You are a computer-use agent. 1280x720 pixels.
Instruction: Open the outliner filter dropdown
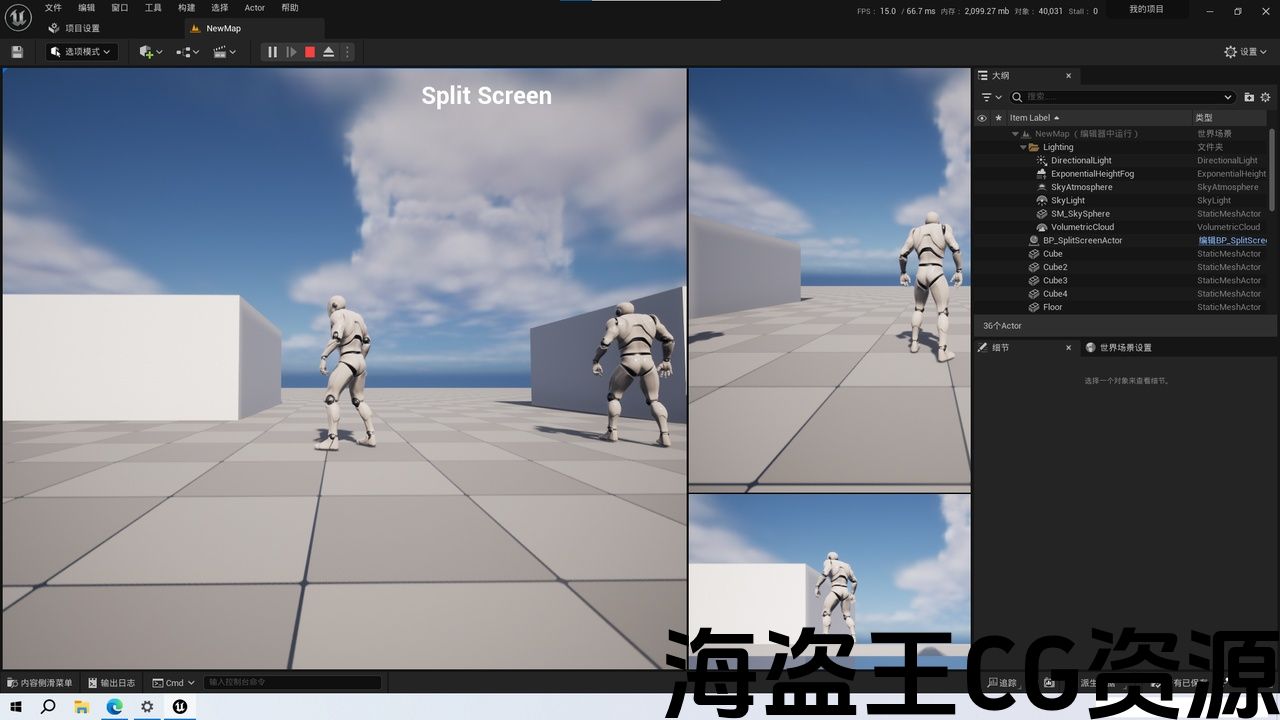(x=991, y=97)
